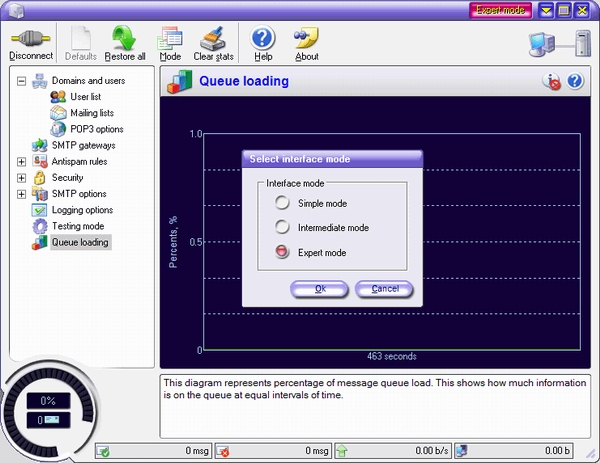Open the Mode toolbar icon

point(170,40)
